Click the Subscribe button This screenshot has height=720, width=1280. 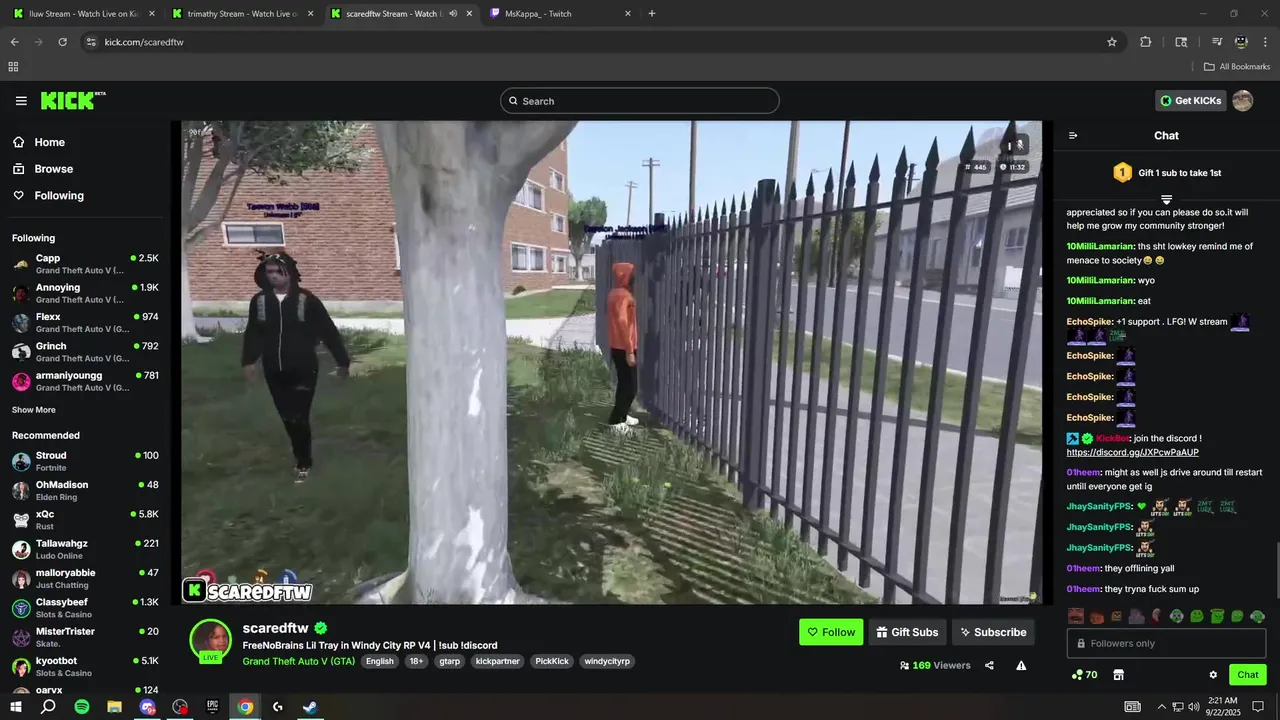pos(993,632)
